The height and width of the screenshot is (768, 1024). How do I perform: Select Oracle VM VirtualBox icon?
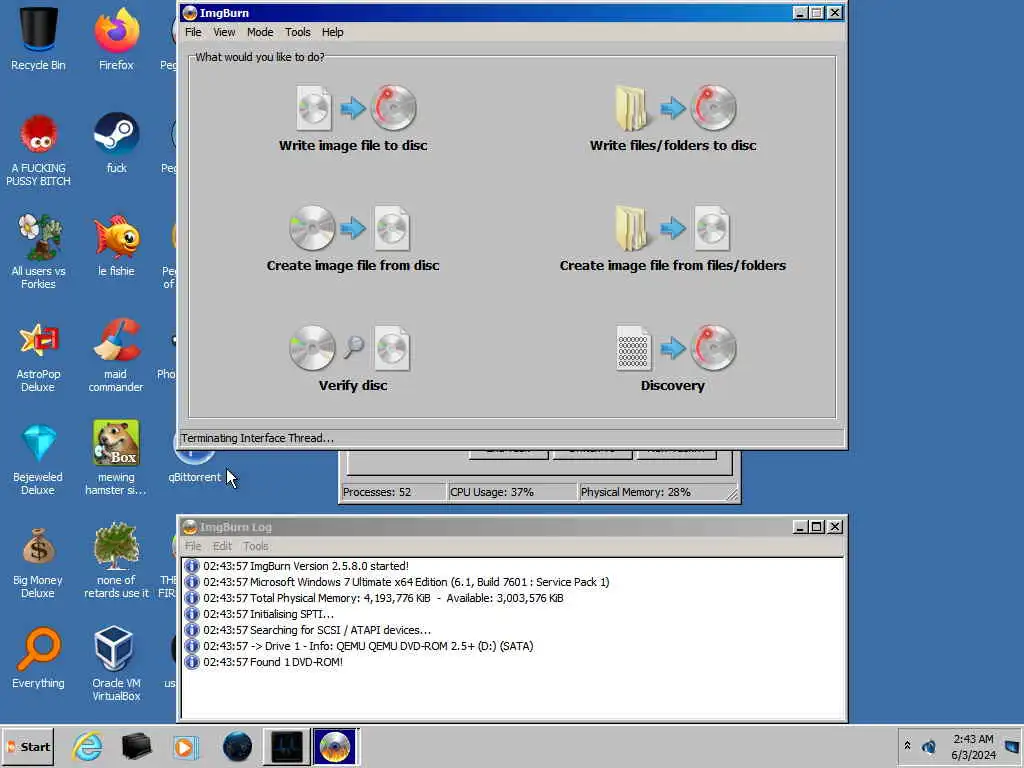coord(116,664)
